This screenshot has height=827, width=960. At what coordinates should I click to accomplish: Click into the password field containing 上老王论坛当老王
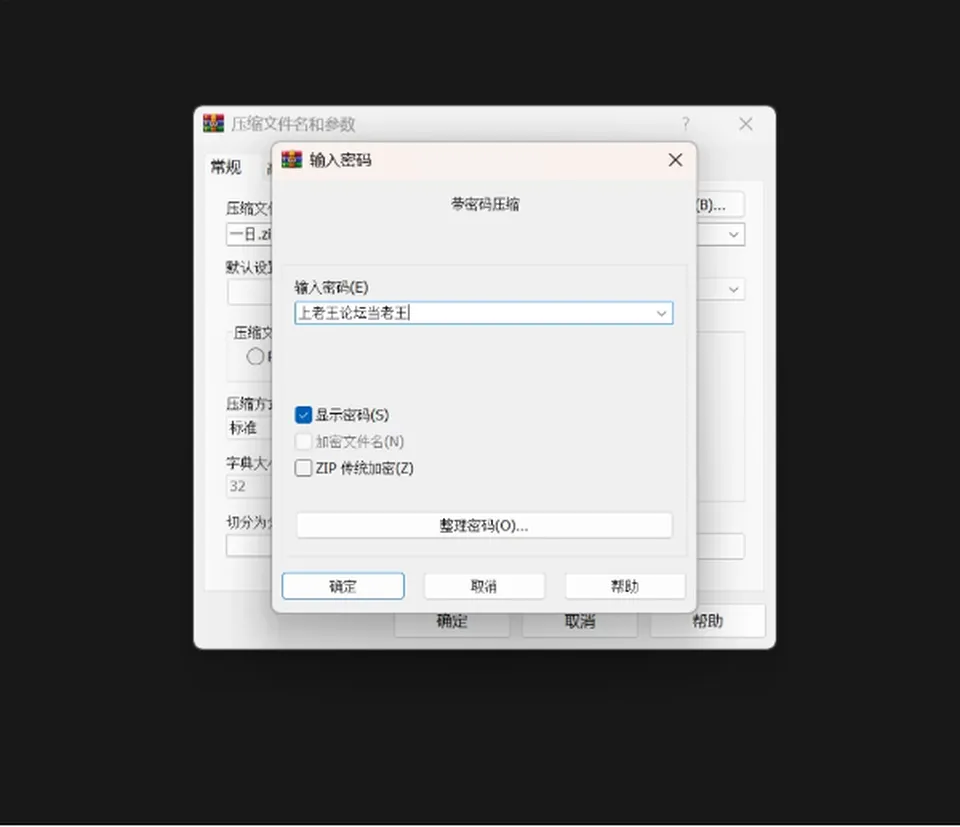click(484, 313)
